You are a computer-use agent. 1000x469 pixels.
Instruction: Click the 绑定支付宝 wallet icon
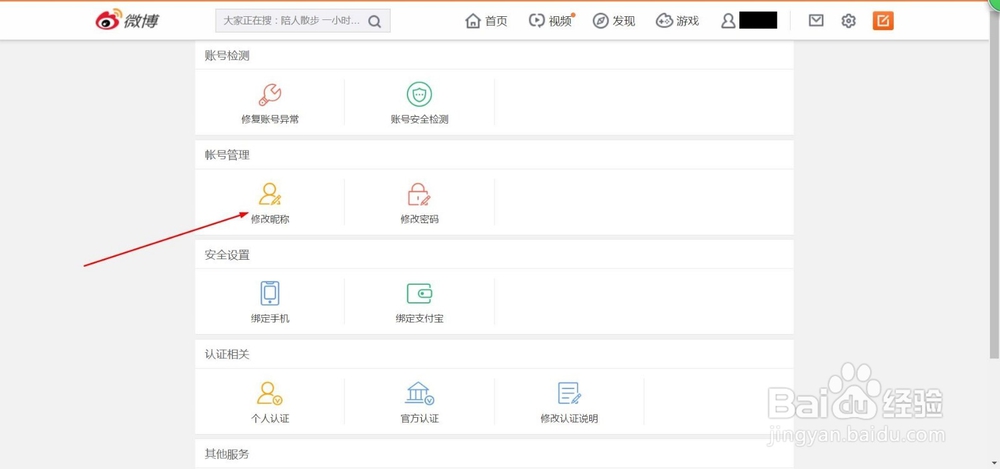click(x=420, y=294)
